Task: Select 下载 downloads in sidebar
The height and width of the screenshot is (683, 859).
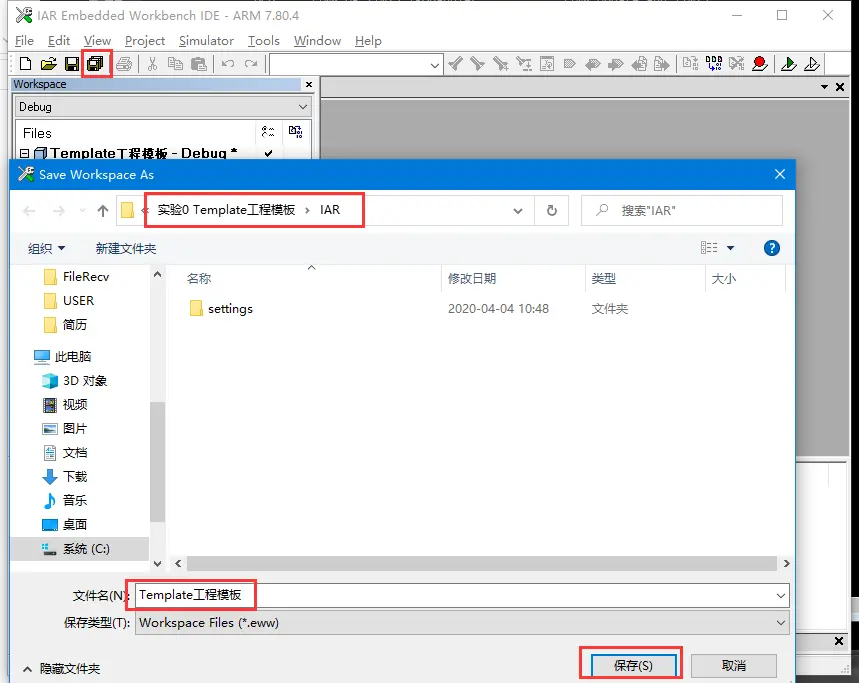Action: pyautogui.click(x=65, y=477)
